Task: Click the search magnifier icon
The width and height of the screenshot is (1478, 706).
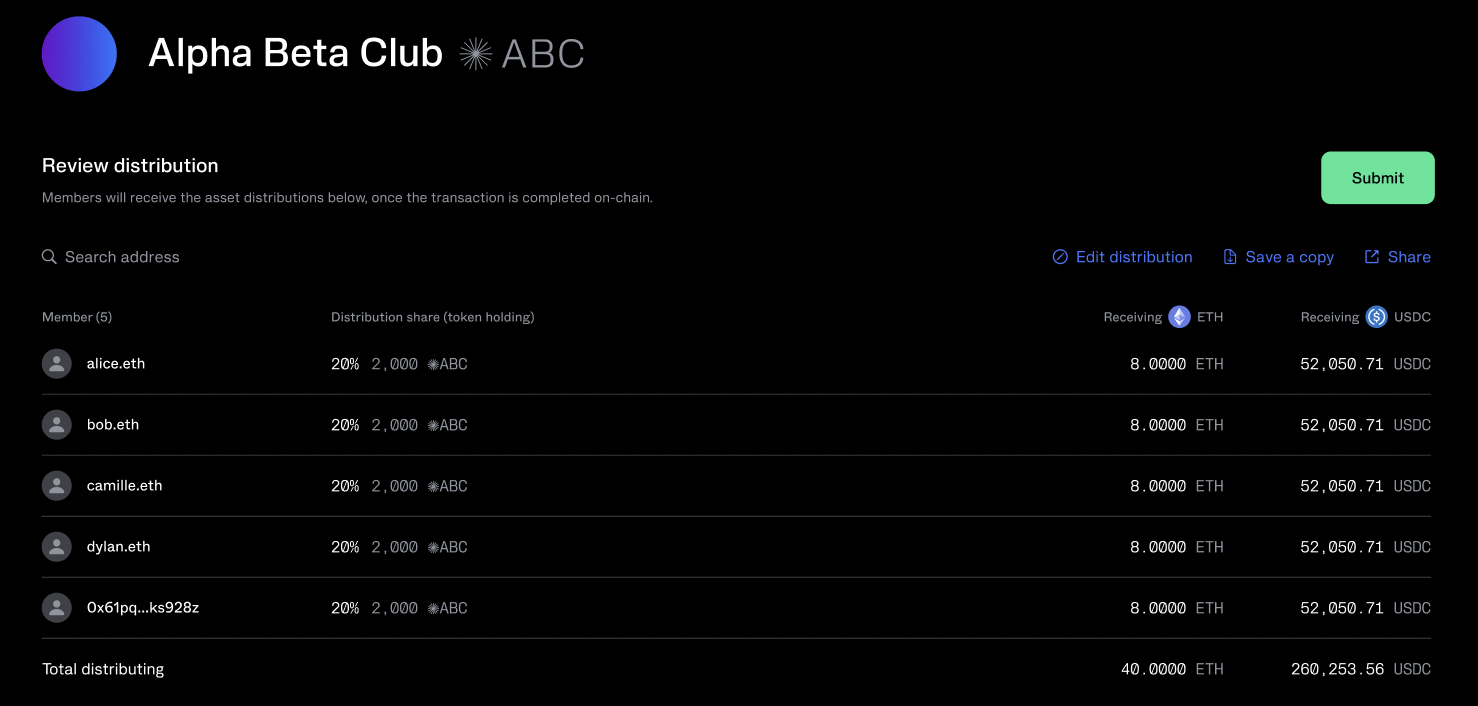Action: (x=49, y=257)
